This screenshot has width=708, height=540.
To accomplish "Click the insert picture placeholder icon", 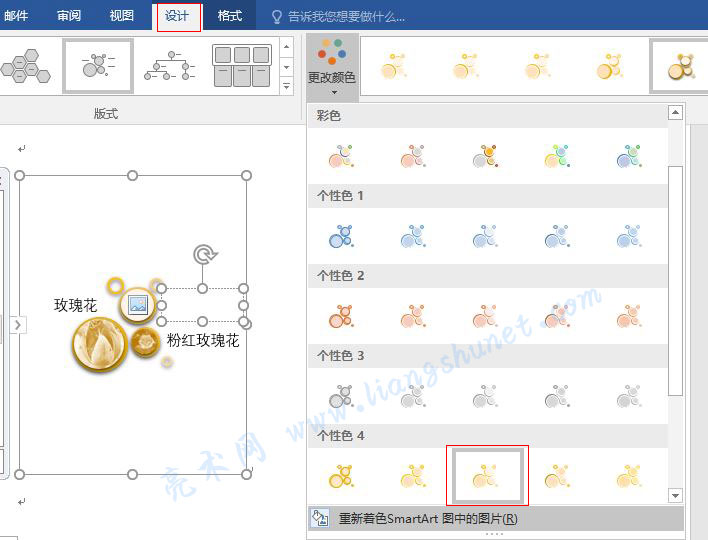I will click(x=138, y=305).
